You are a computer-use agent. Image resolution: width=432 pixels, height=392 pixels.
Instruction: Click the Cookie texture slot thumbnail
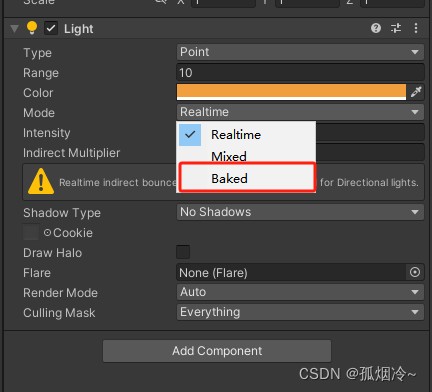pos(31,232)
